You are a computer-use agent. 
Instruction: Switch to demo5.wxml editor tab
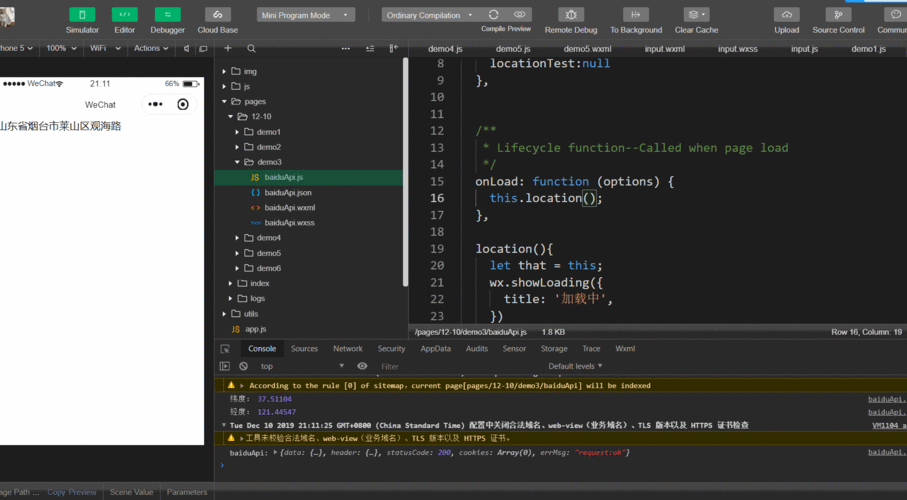point(587,49)
